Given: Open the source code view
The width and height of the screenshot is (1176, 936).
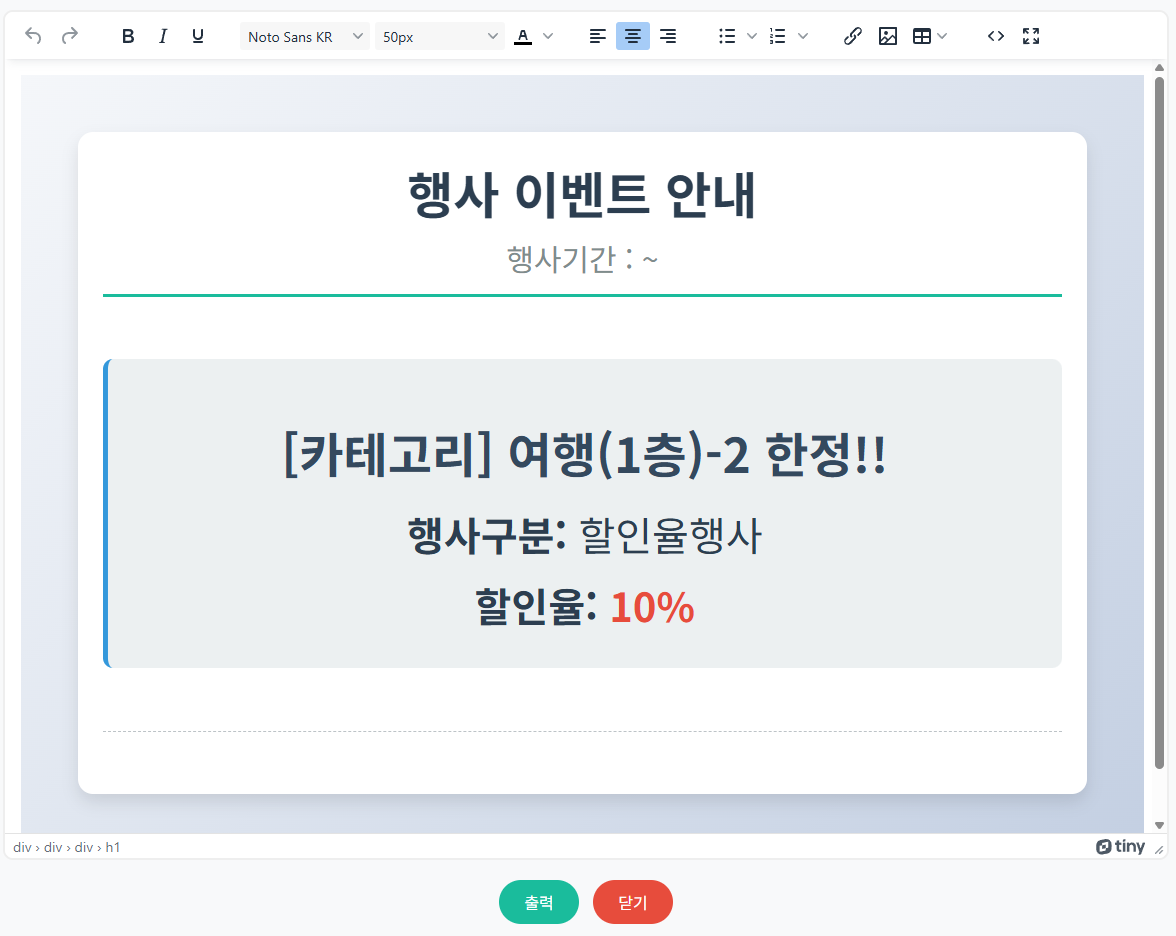Looking at the screenshot, I should coord(995,36).
